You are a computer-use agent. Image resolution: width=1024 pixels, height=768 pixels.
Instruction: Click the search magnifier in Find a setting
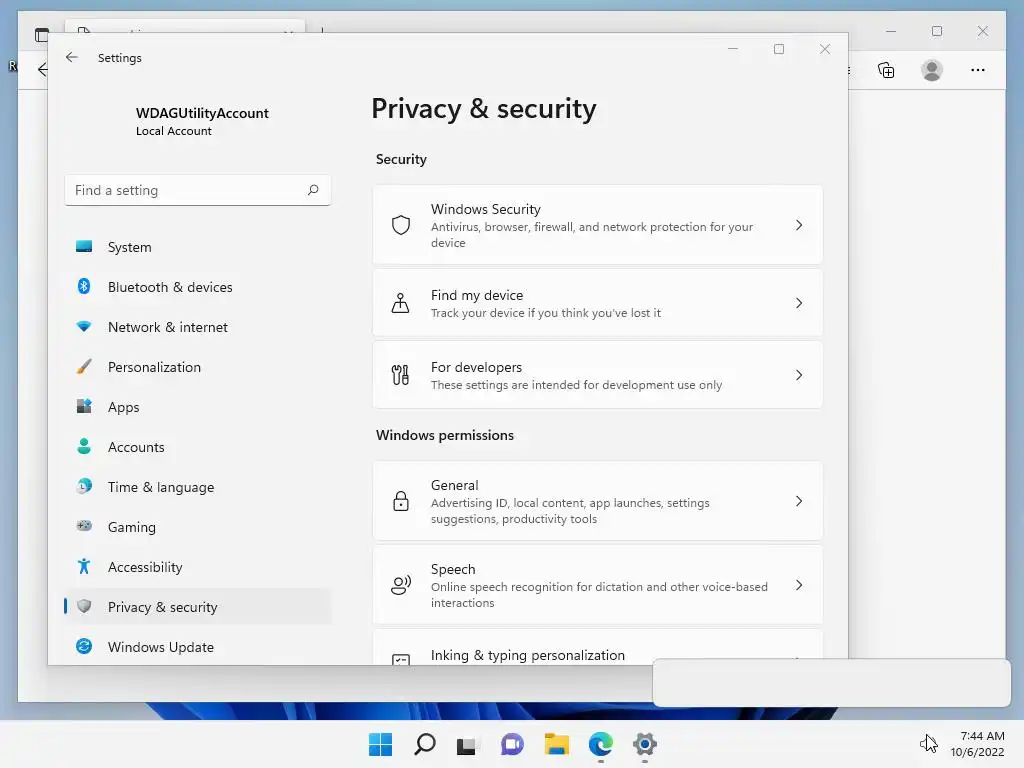point(313,190)
